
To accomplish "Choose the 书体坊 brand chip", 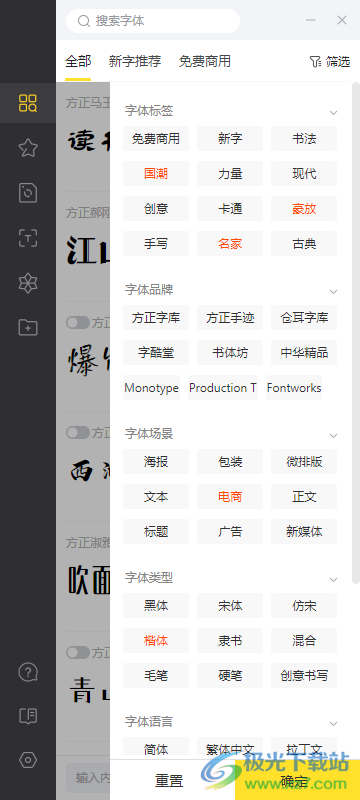I will [230, 353].
